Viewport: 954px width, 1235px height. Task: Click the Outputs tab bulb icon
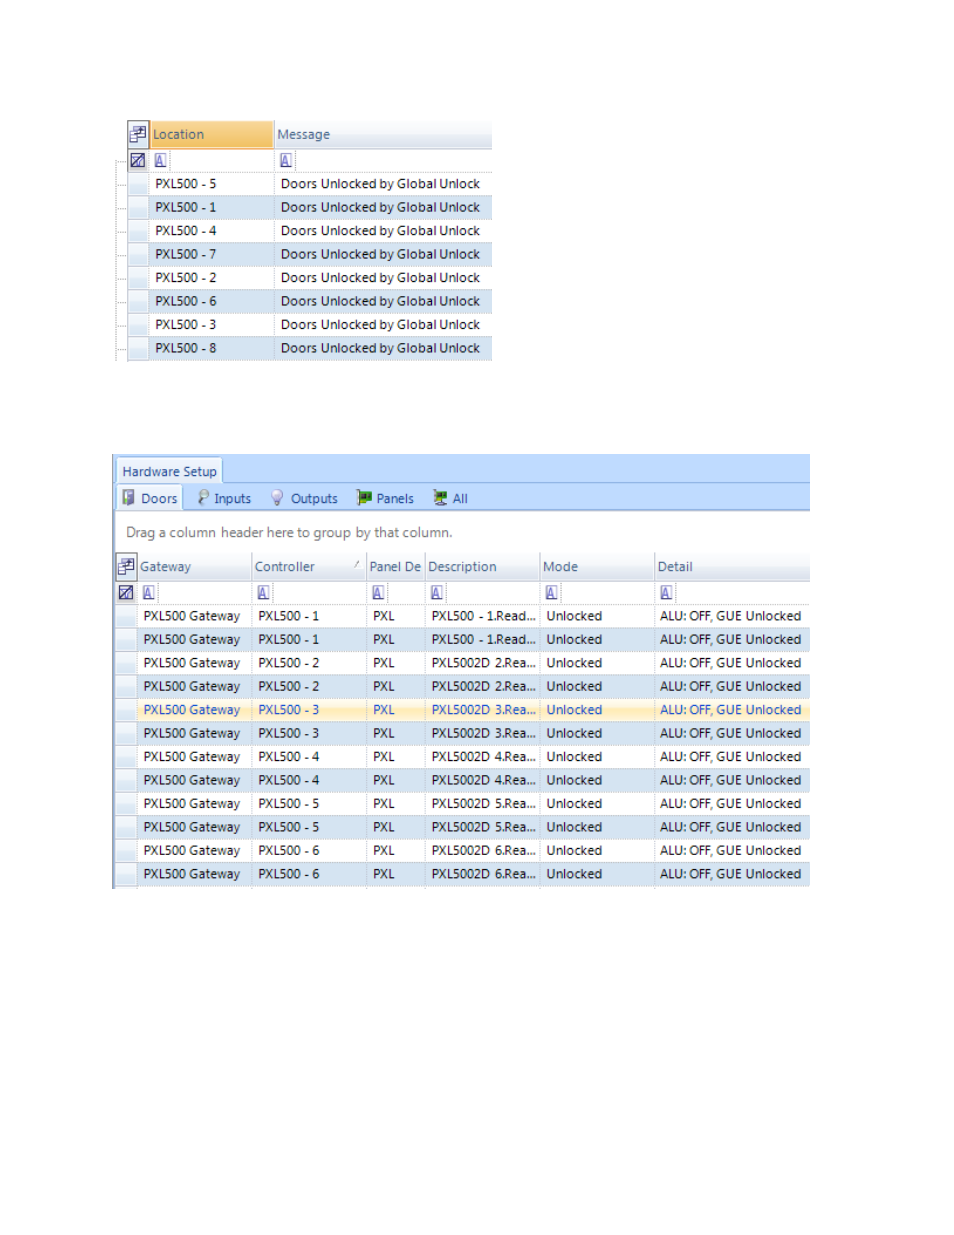point(277,497)
